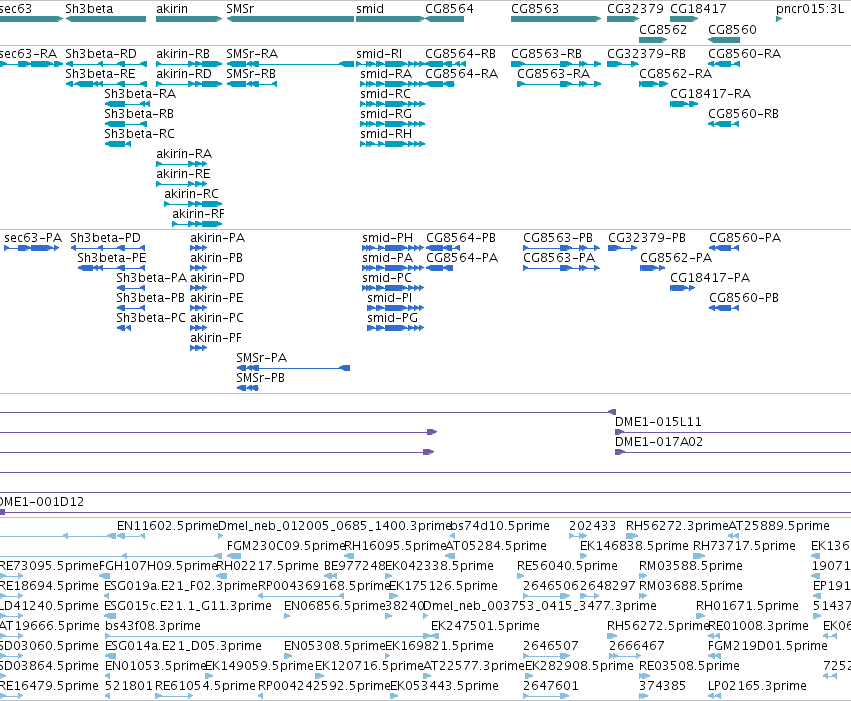Viewport: 851px width, 701px height.
Task: Click the akirin-PA protein label
Action: pos(218,238)
